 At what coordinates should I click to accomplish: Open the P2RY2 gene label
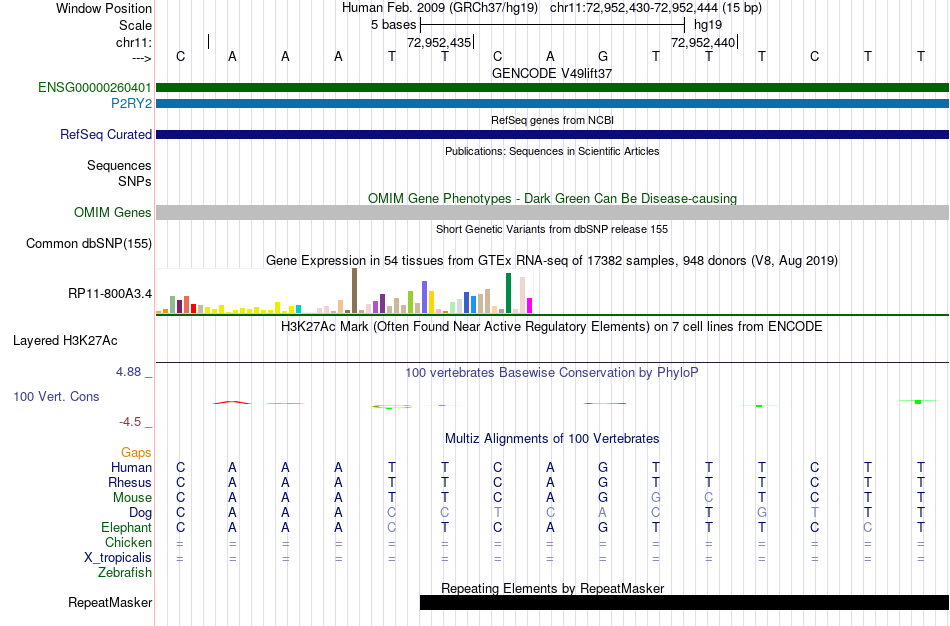[x=131, y=103]
